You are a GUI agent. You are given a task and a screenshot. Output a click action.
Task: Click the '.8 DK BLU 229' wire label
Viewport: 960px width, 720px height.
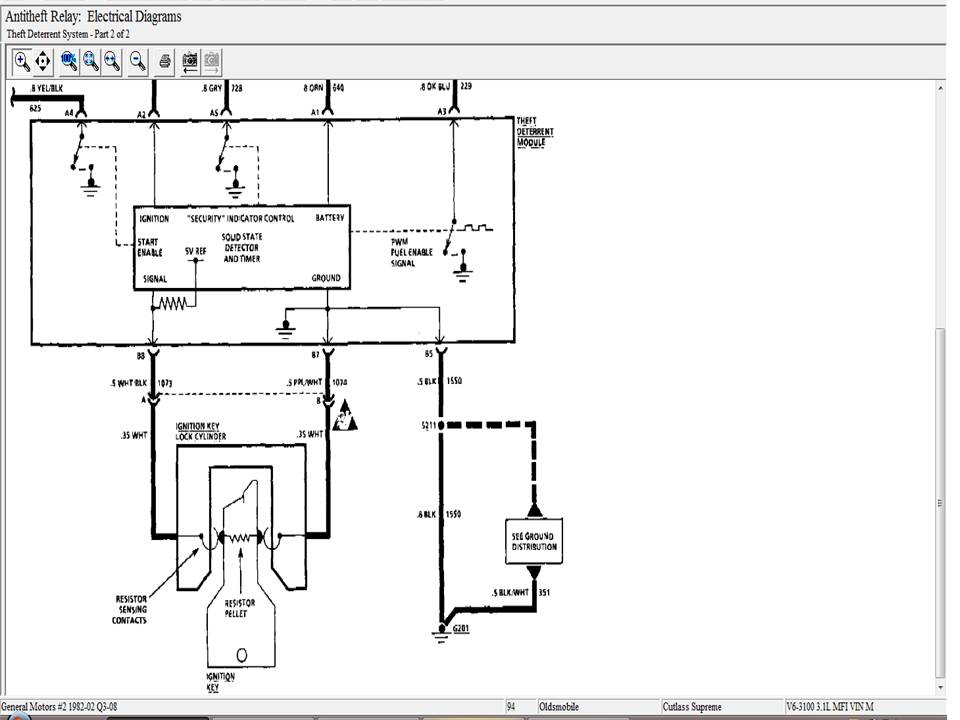pos(446,86)
